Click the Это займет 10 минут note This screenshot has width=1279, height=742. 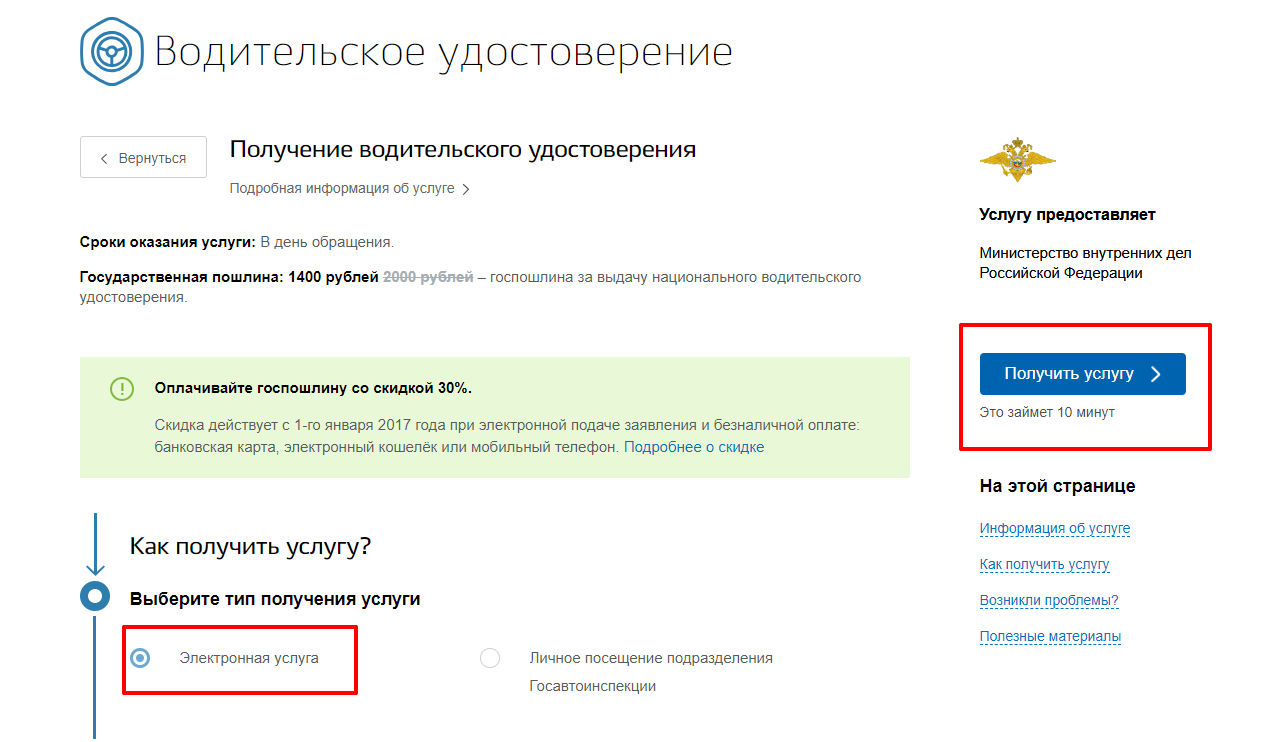click(x=1047, y=412)
